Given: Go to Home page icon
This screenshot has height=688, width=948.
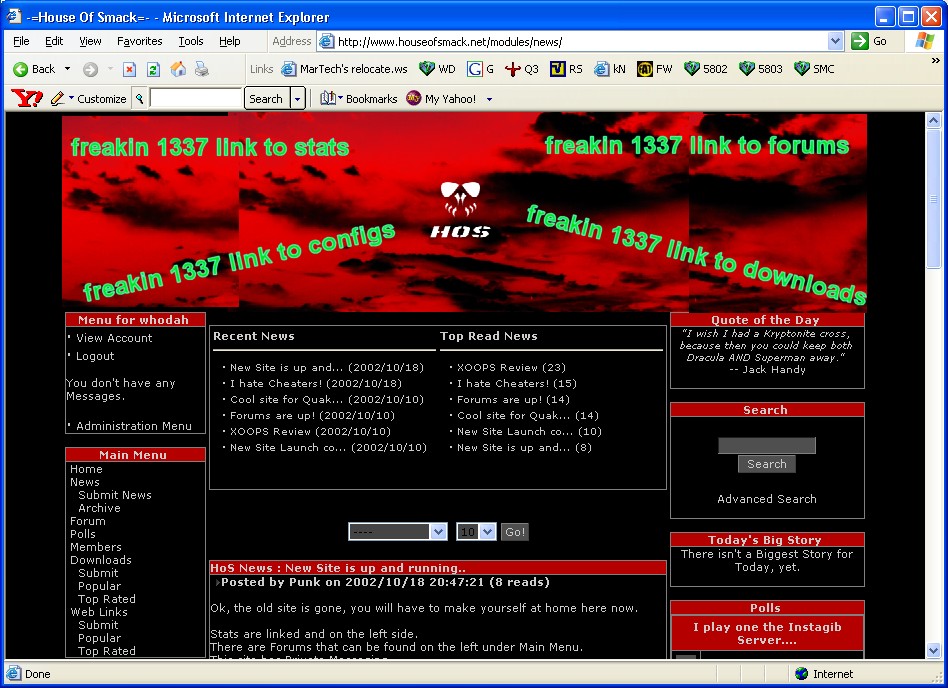Looking at the screenshot, I should pyautogui.click(x=178, y=69).
